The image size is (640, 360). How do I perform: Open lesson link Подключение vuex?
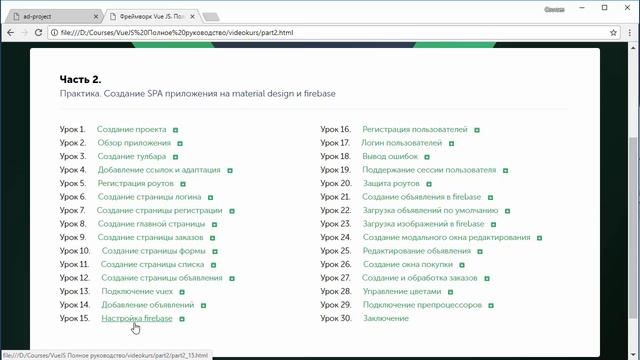137,291
